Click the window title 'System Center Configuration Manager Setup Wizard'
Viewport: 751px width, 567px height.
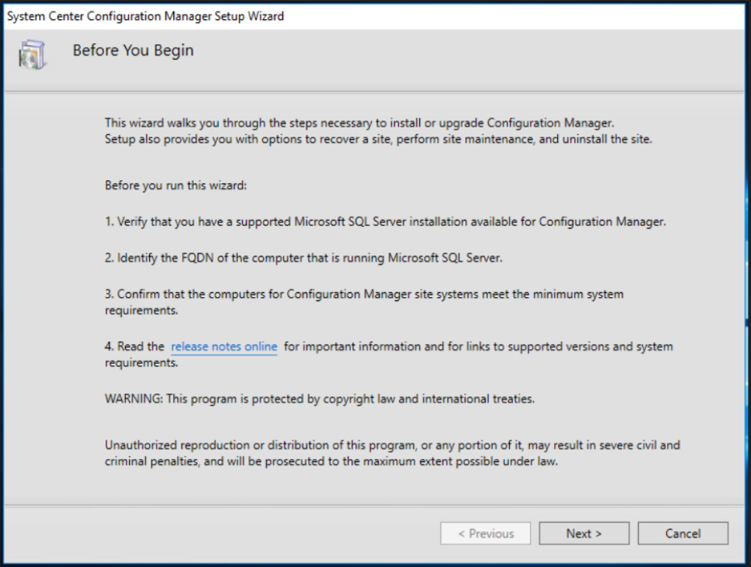[146, 16]
